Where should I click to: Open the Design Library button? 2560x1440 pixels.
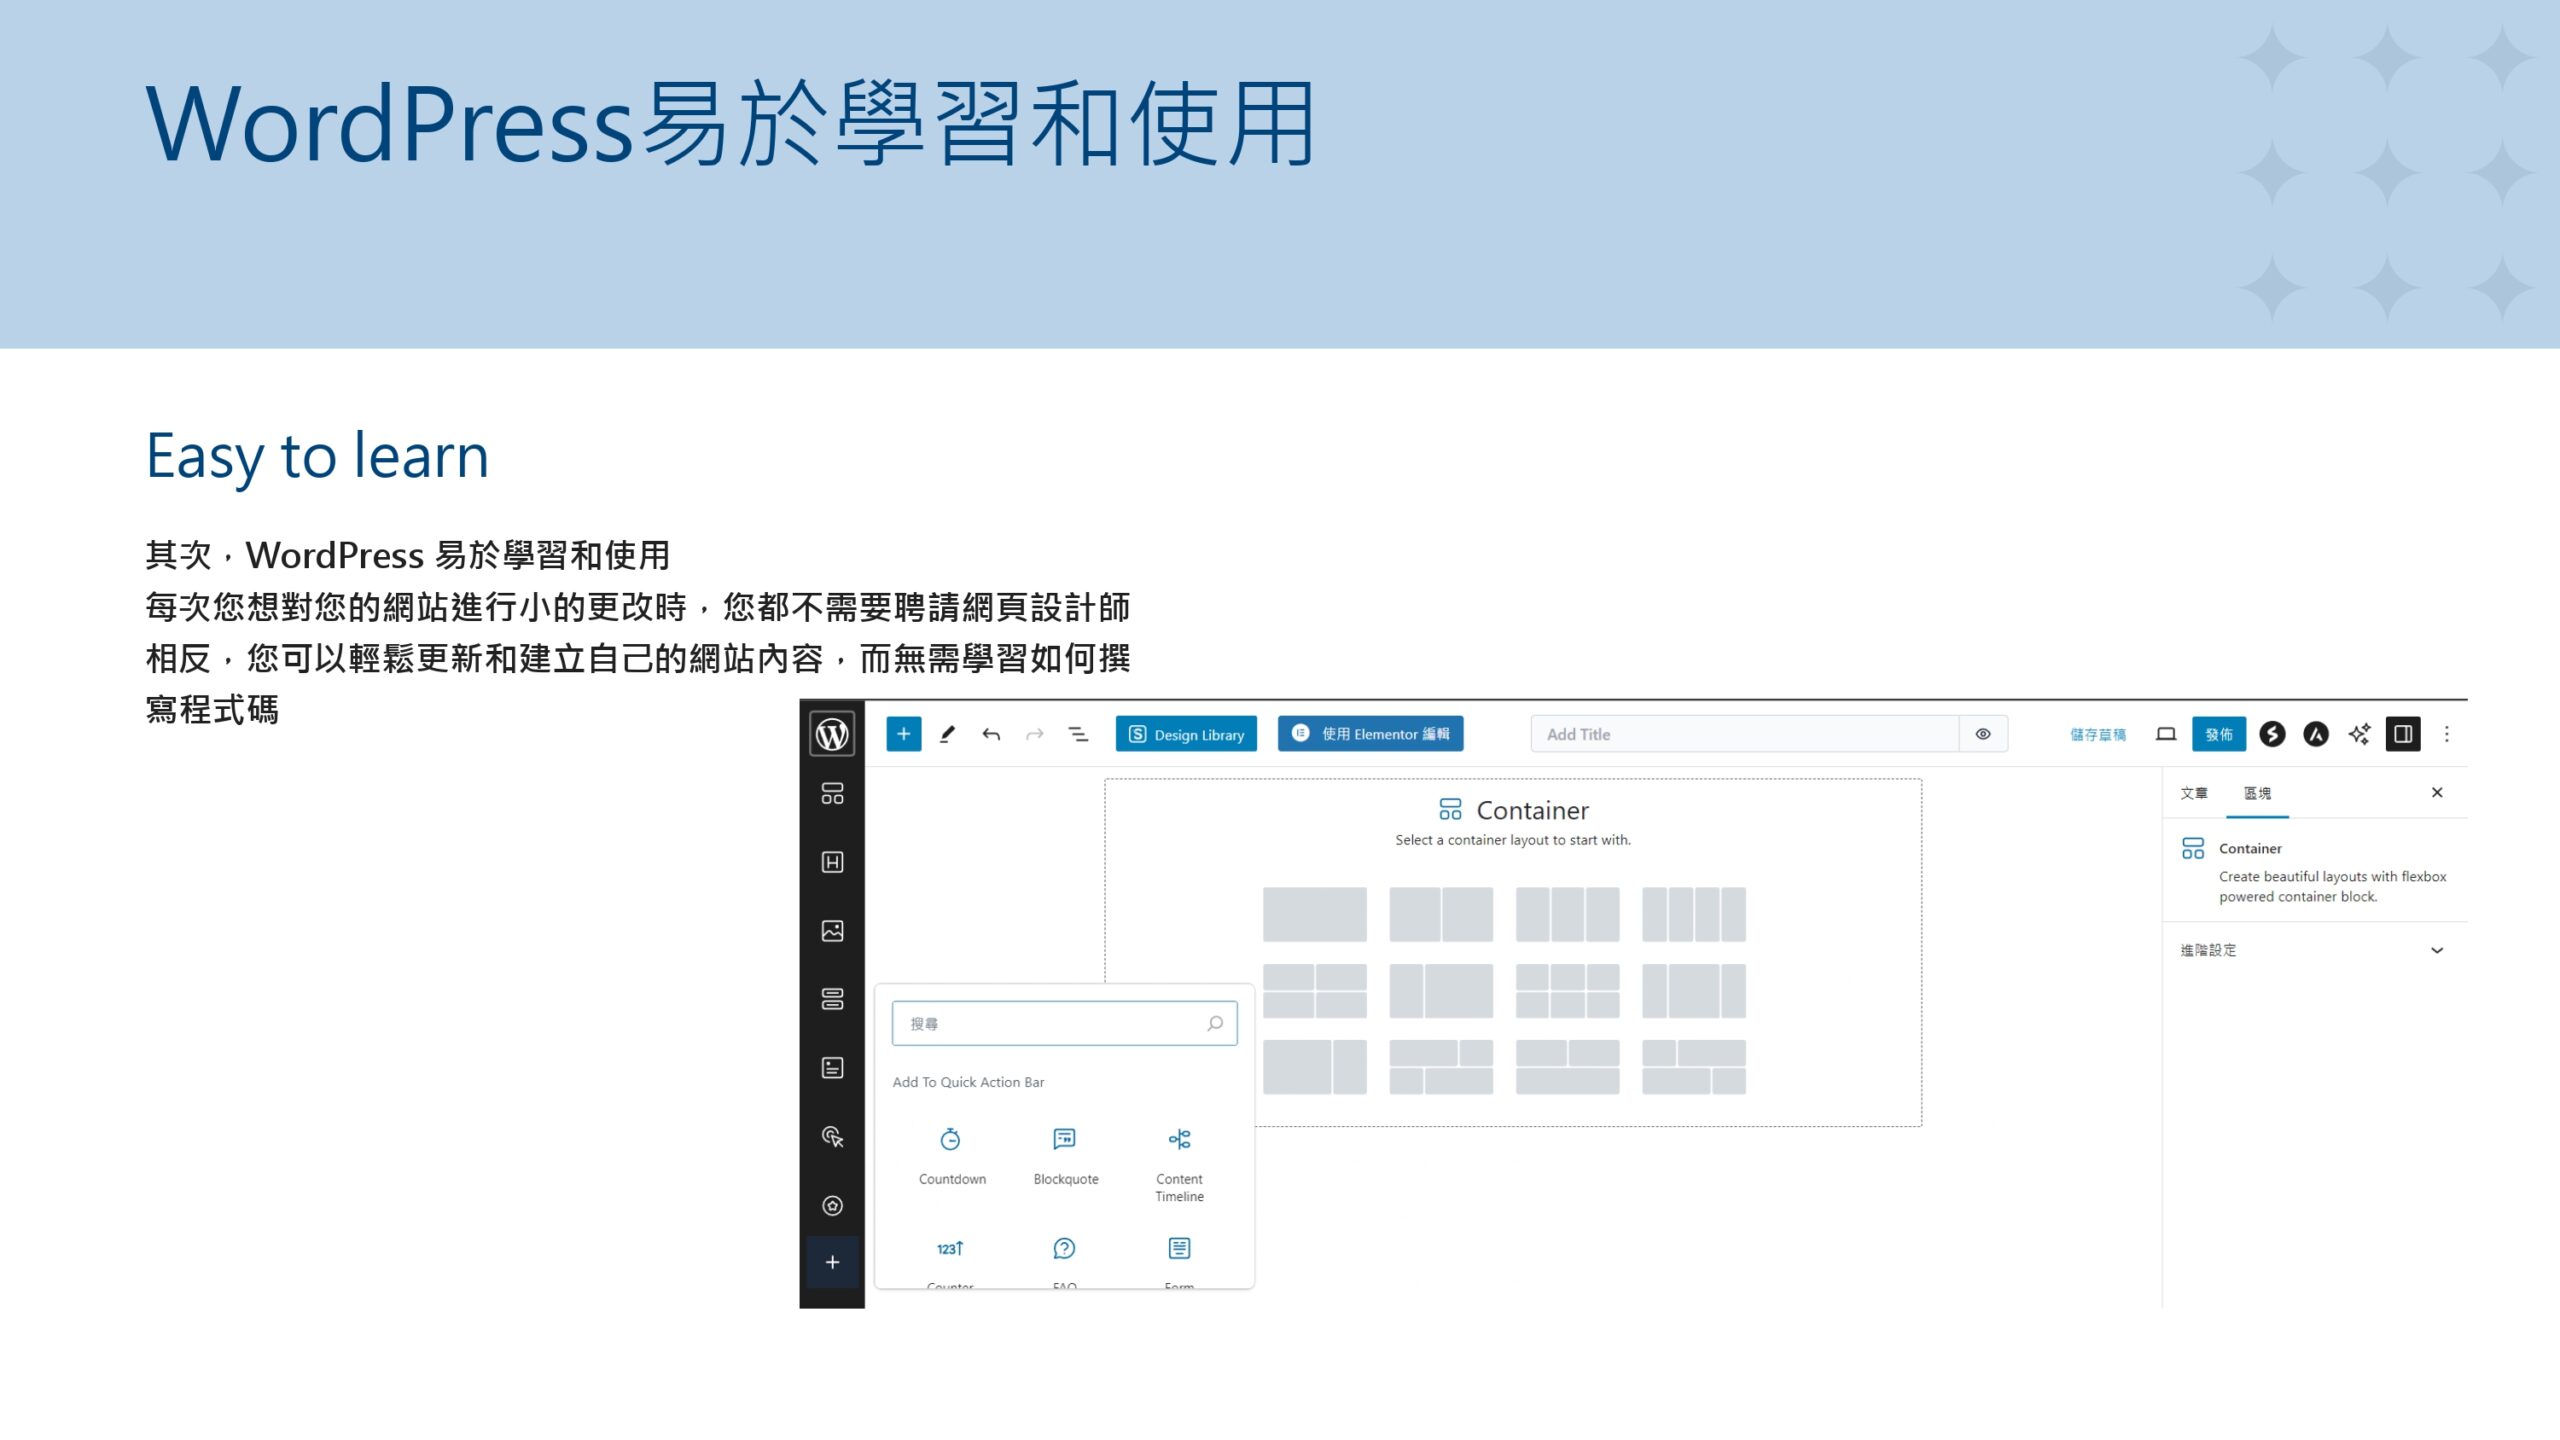coord(1186,734)
